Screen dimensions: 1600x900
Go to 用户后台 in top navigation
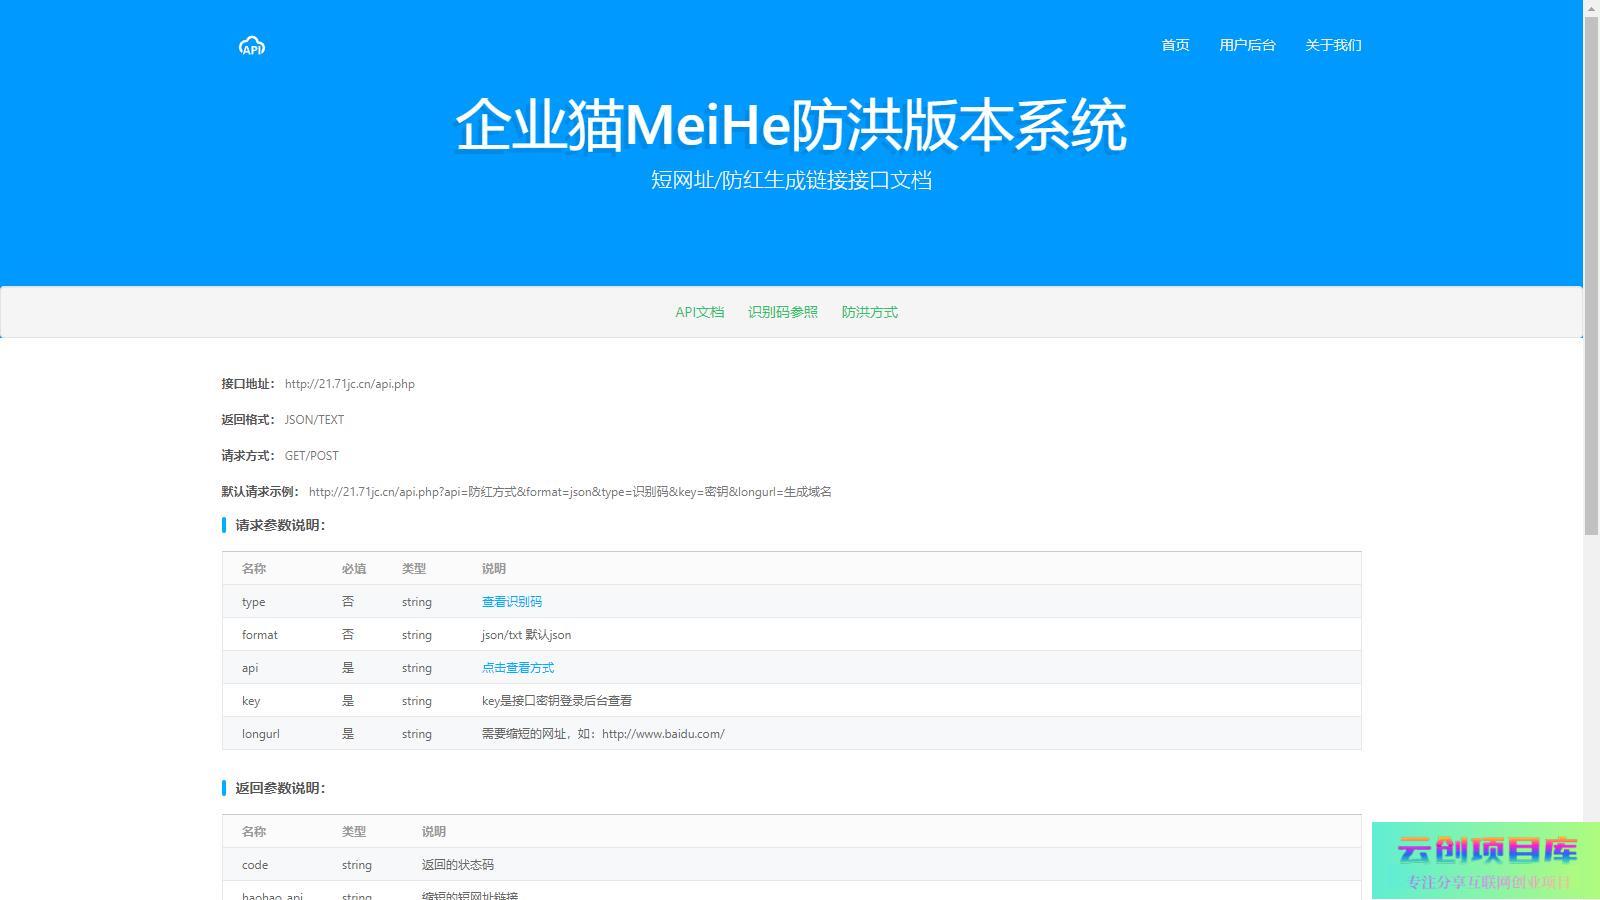(x=1247, y=45)
